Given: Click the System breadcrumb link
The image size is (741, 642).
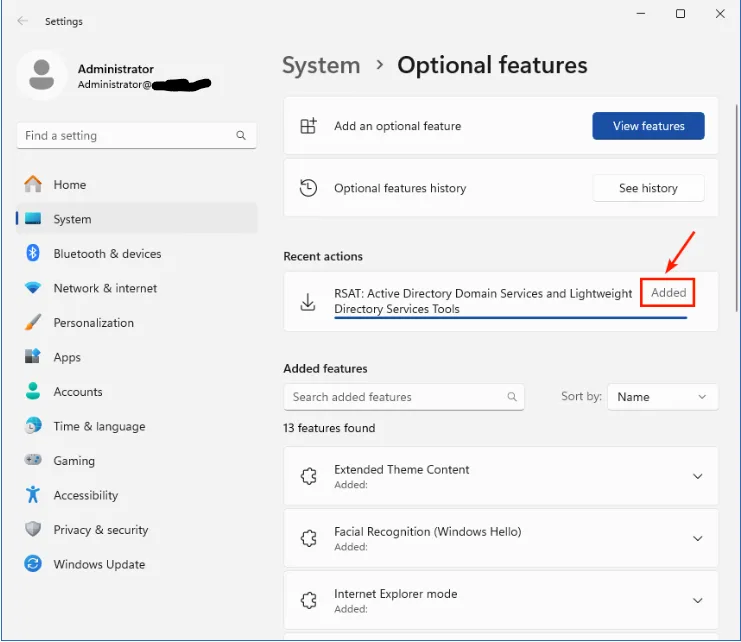Looking at the screenshot, I should point(321,66).
